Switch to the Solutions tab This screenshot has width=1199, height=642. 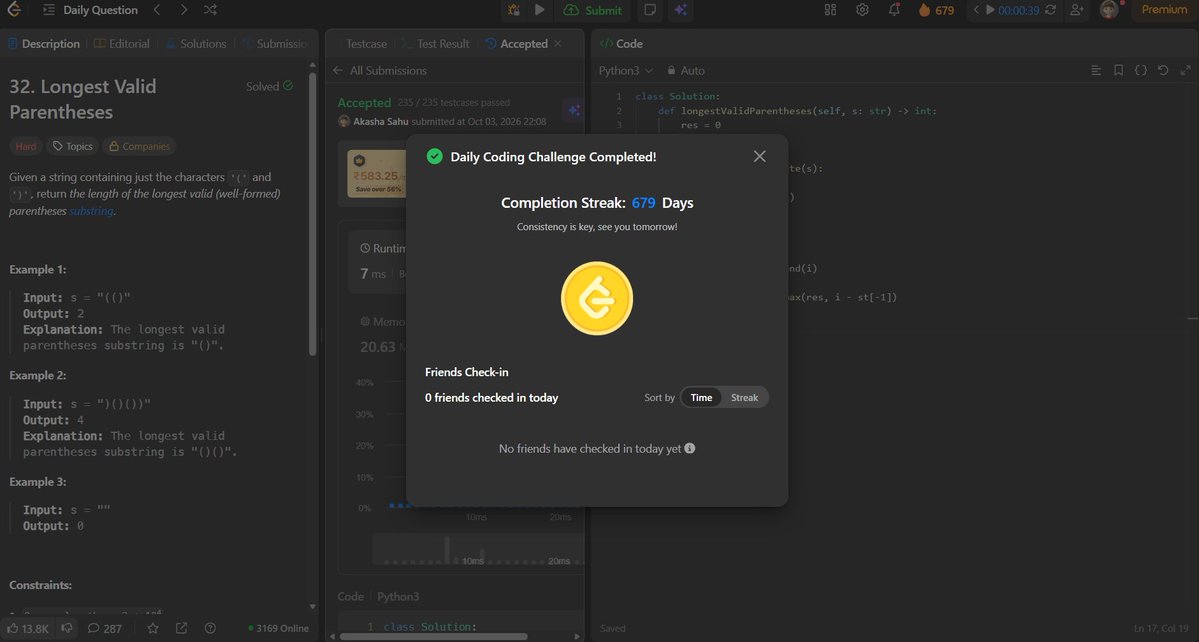click(x=196, y=44)
